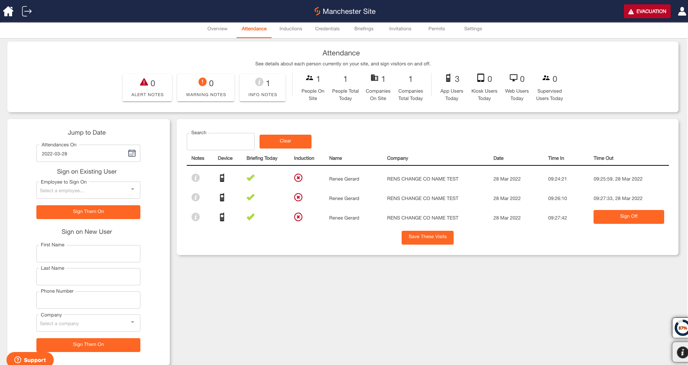The width and height of the screenshot is (688, 365).
Task: Click the Sign Off button for 09:27:42 visit
Action: coord(628,217)
